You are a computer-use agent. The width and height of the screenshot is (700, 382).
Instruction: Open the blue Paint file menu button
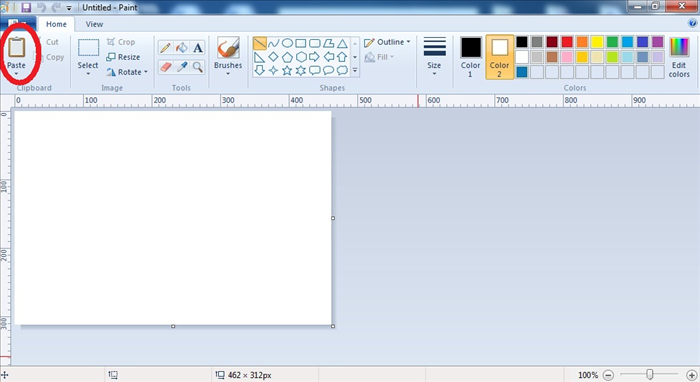click(18, 23)
